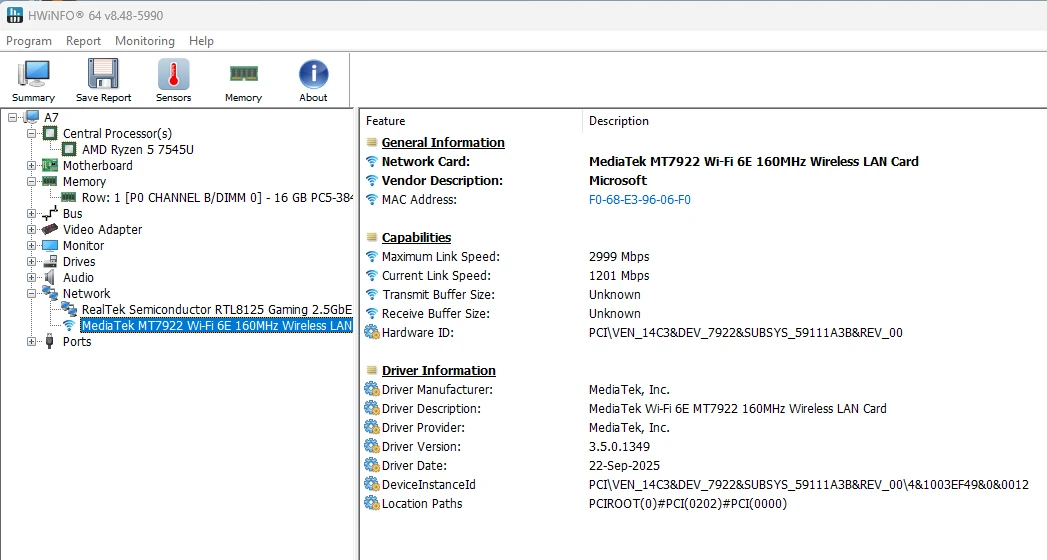The width and height of the screenshot is (1047, 560).
Task: Open the Help menu
Action: click(x=201, y=41)
